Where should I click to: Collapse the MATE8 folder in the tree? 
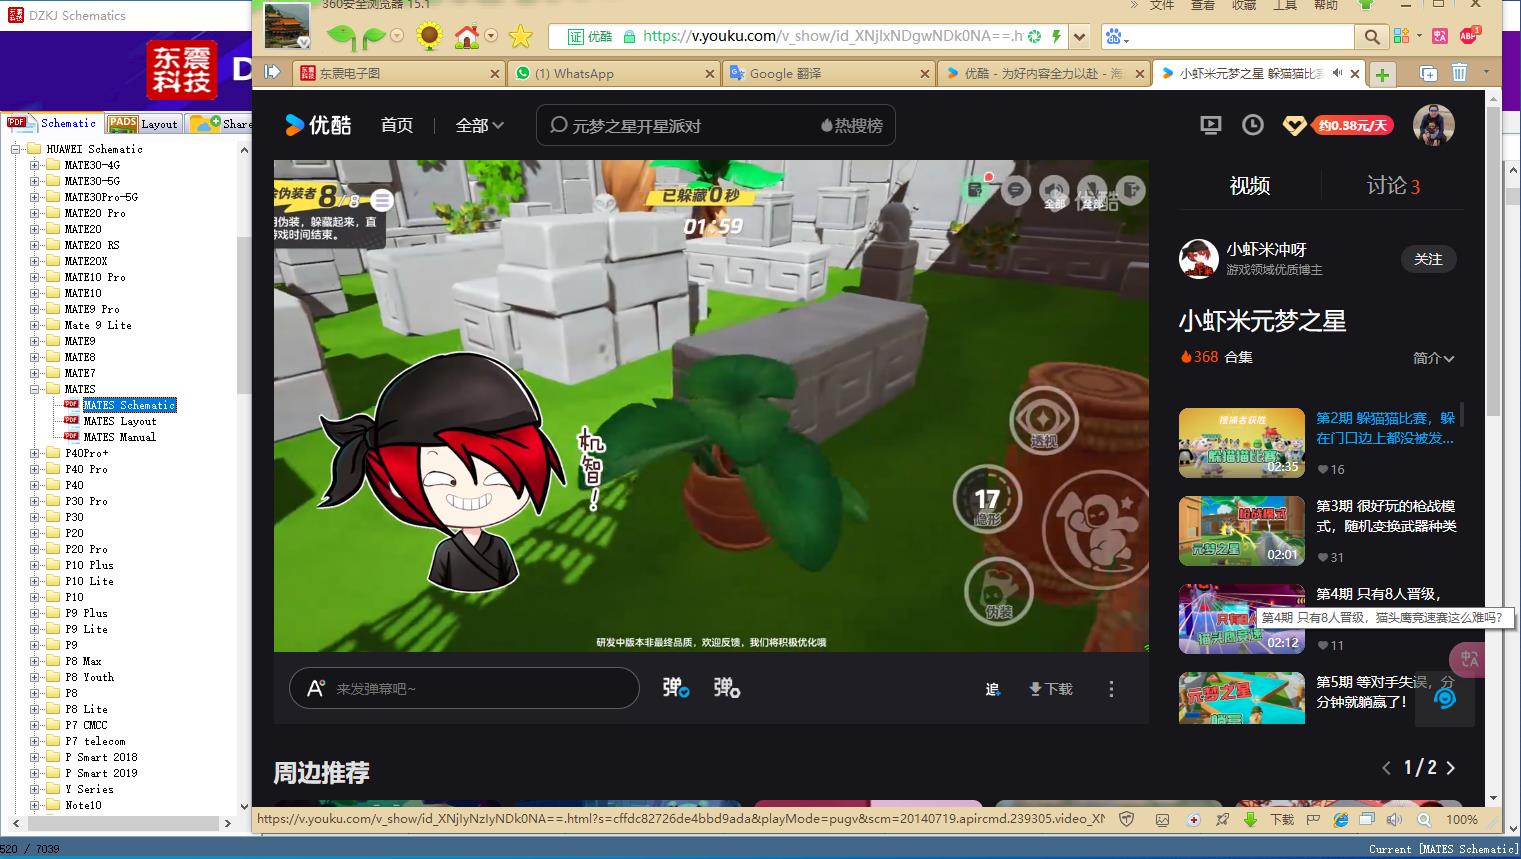(35, 389)
